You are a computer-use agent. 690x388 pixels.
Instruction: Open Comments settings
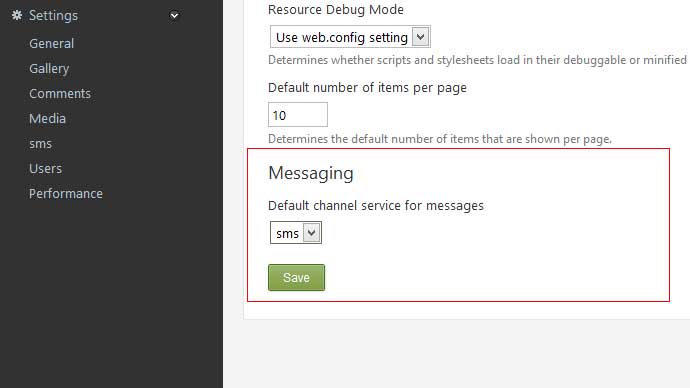pos(60,94)
